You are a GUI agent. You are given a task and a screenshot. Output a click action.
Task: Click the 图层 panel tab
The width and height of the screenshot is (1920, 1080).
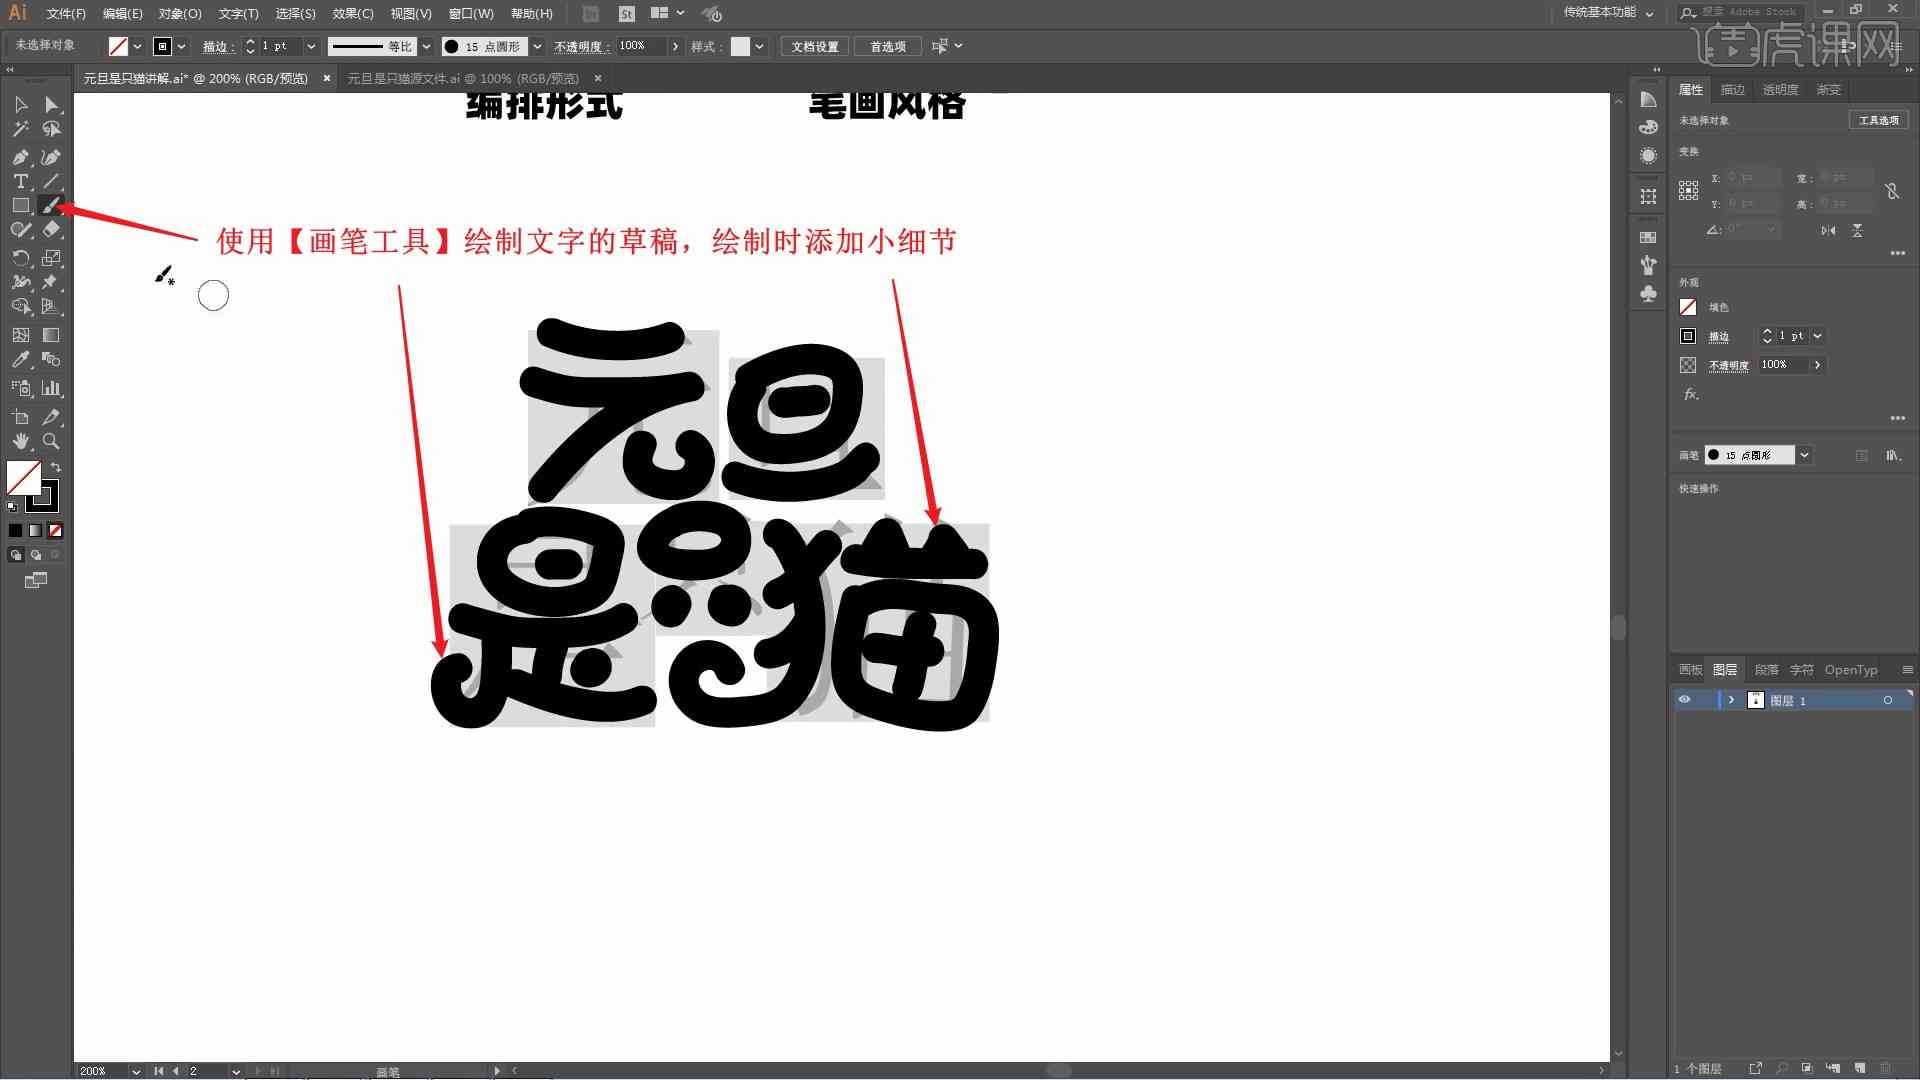1726,669
